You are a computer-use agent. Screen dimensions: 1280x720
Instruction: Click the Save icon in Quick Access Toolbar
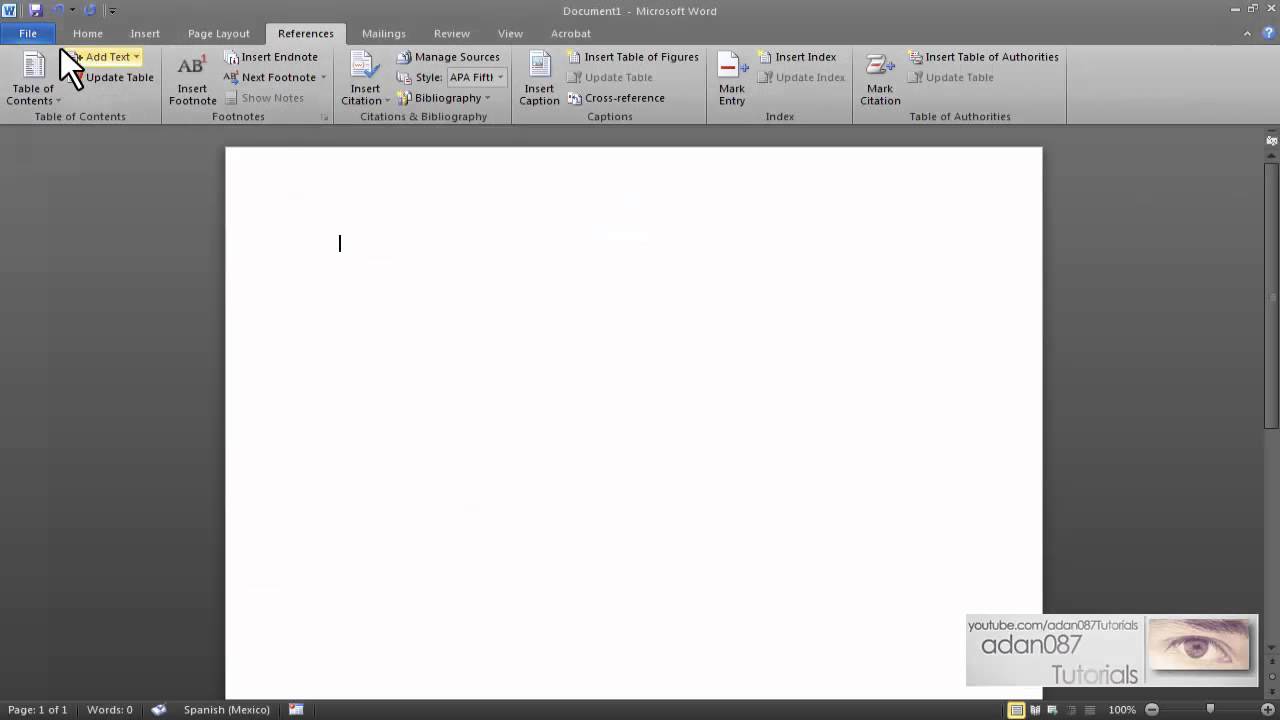[36, 10]
